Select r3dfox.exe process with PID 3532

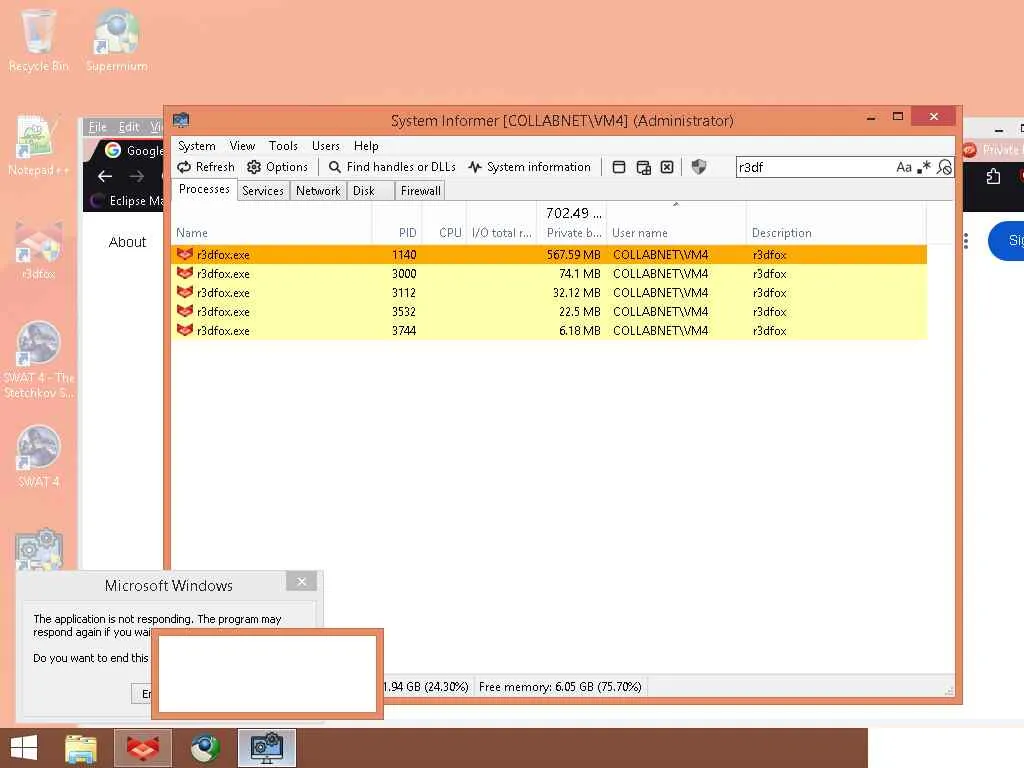[x=549, y=312]
